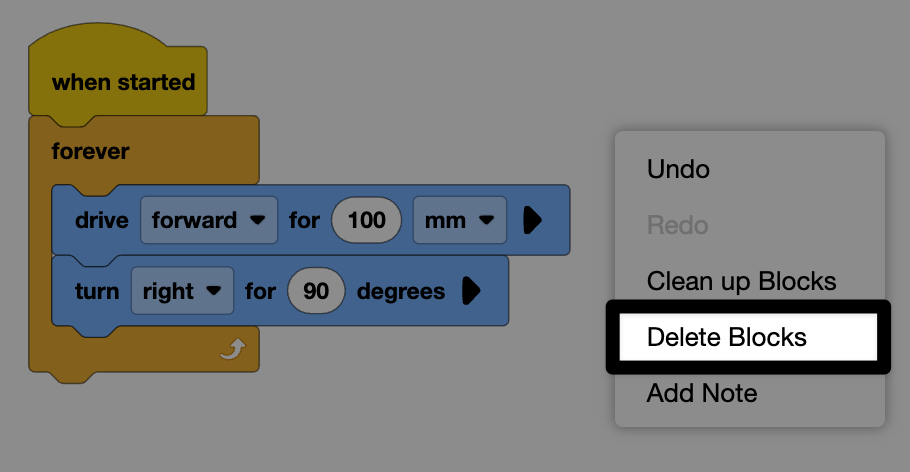The image size is (910, 472).
Task: Open the "forward" direction dropdown
Action: pos(208,220)
